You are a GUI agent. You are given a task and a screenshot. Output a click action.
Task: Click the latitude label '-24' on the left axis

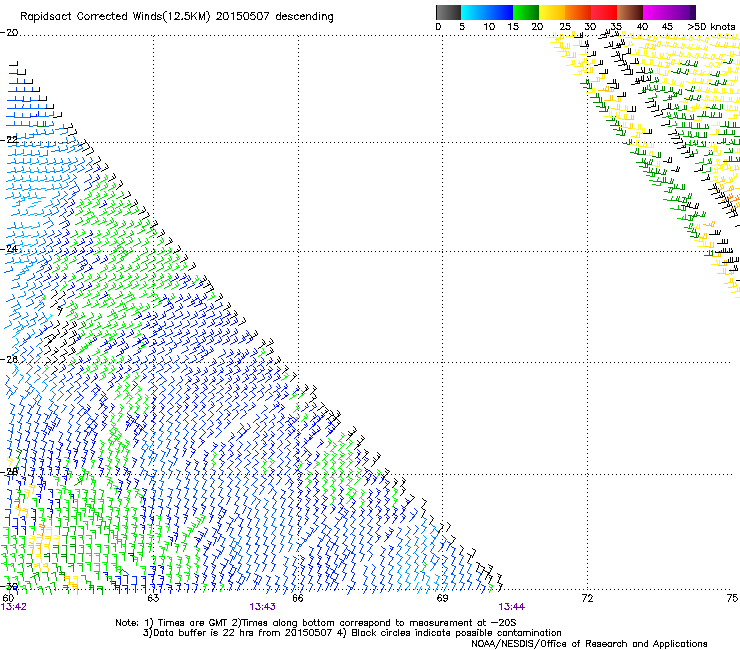pos(9,249)
